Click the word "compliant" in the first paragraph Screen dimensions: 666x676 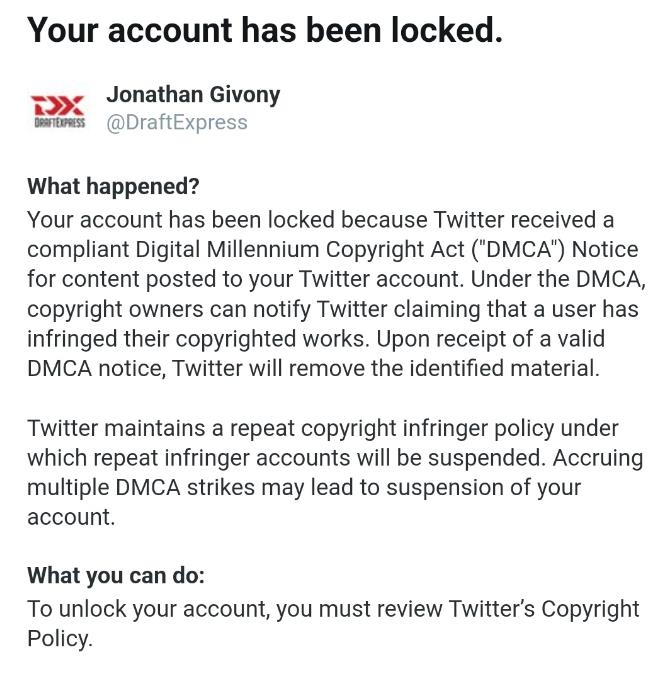pyautogui.click(x=75, y=249)
